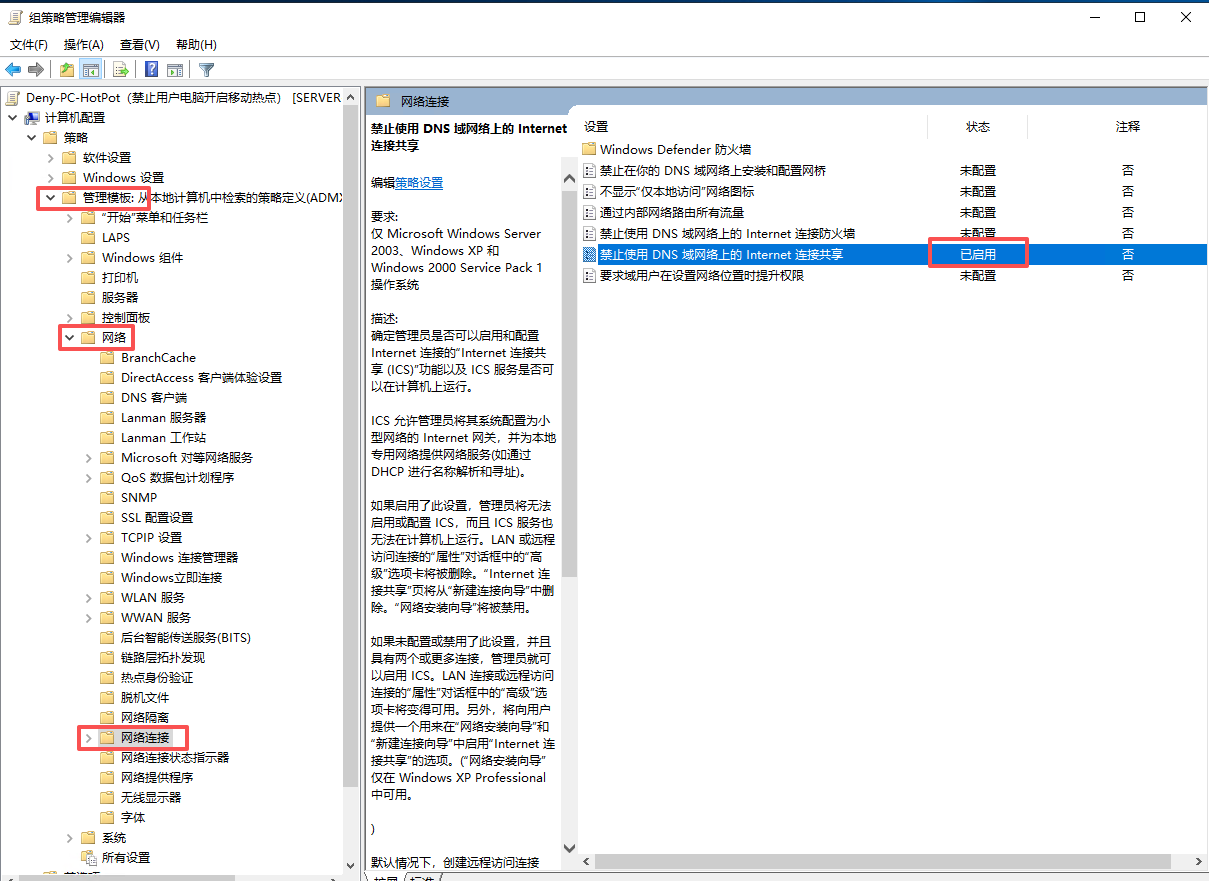Select the 热点身份验证 tree item
Viewport: 1209px width, 881px height.
point(157,677)
